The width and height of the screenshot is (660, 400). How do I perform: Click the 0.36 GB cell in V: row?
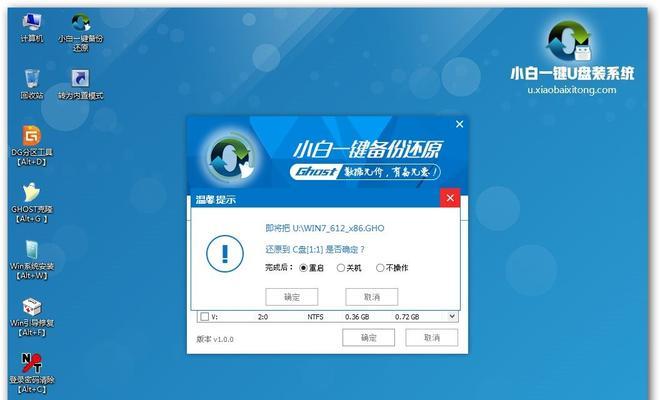357,317
